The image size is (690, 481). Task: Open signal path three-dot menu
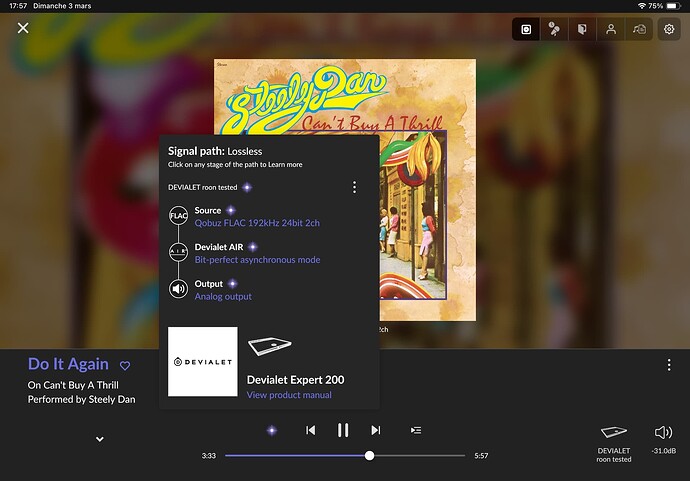(x=354, y=187)
